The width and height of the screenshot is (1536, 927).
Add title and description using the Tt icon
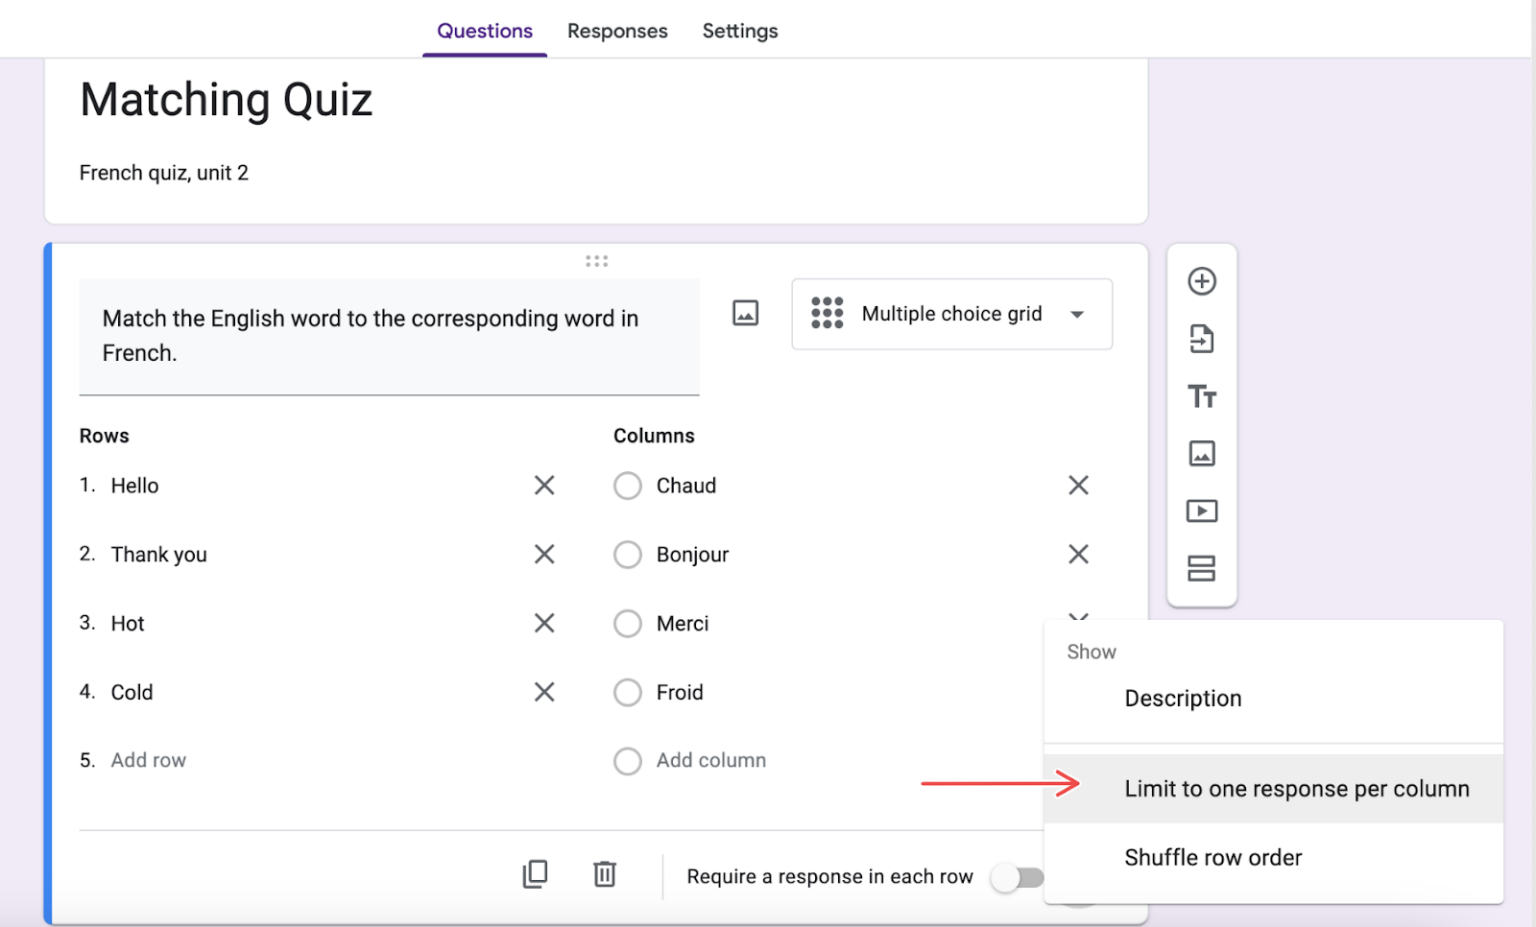[1202, 396]
